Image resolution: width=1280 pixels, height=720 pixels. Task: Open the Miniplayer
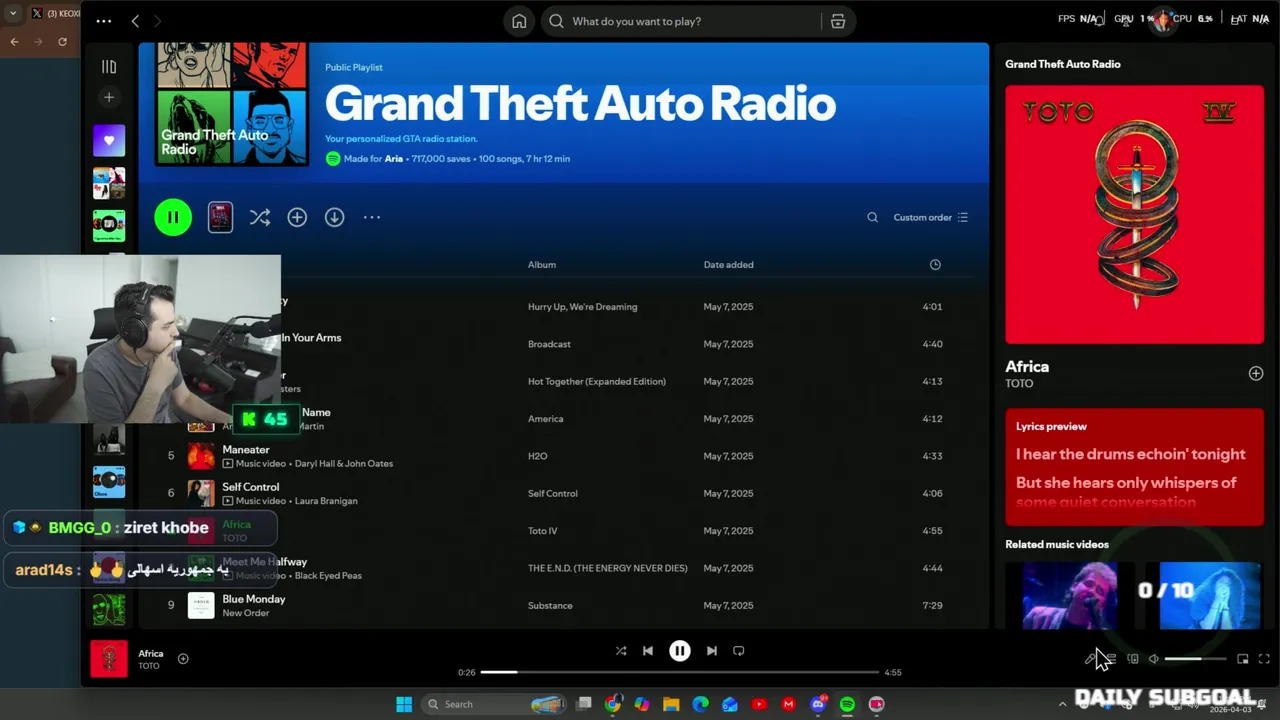(1242, 659)
